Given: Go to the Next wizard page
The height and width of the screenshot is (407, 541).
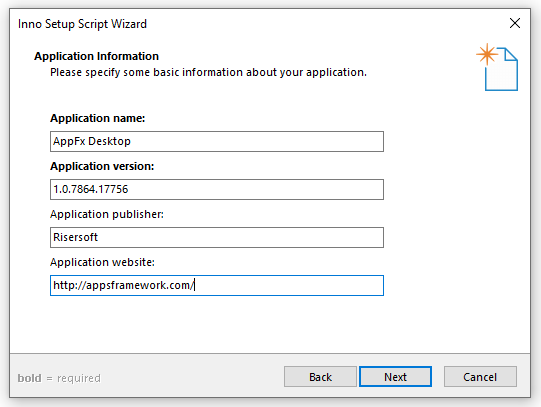Looking at the screenshot, I should pos(395,377).
